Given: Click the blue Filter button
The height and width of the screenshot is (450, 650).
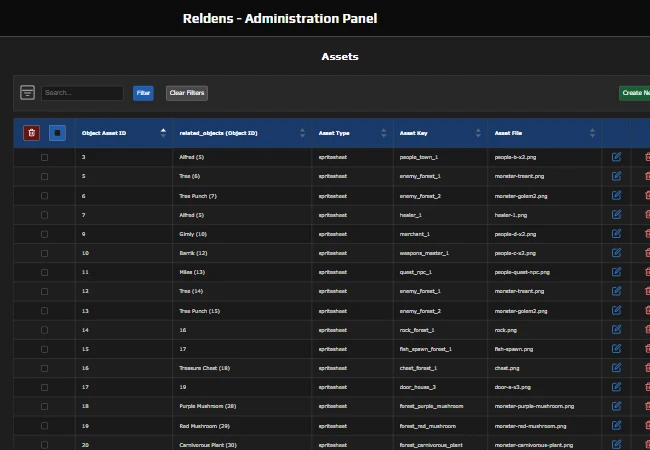Looking at the screenshot, I should pyautogui.click(x=143, y=93).
